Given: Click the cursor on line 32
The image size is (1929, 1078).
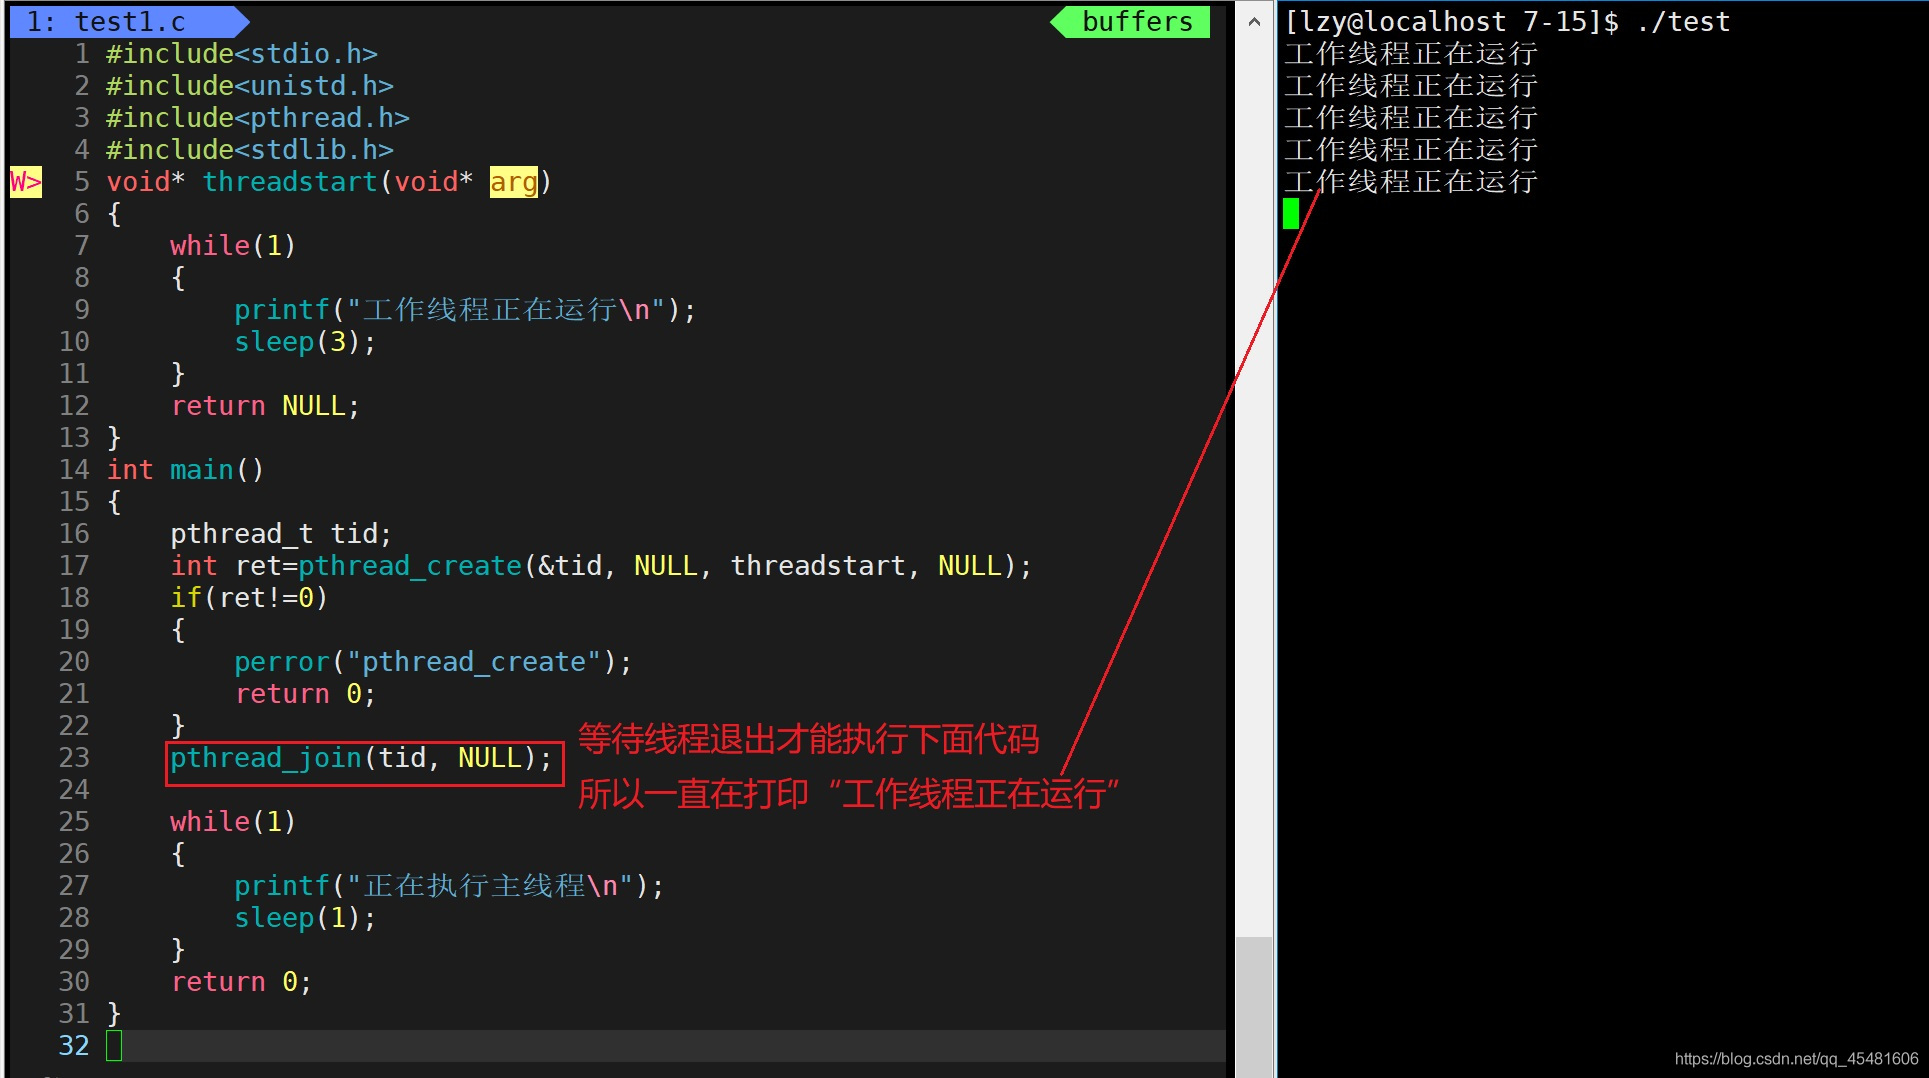Looking at the screenshot, I should pyautogui.click(x=114, y=1046).
